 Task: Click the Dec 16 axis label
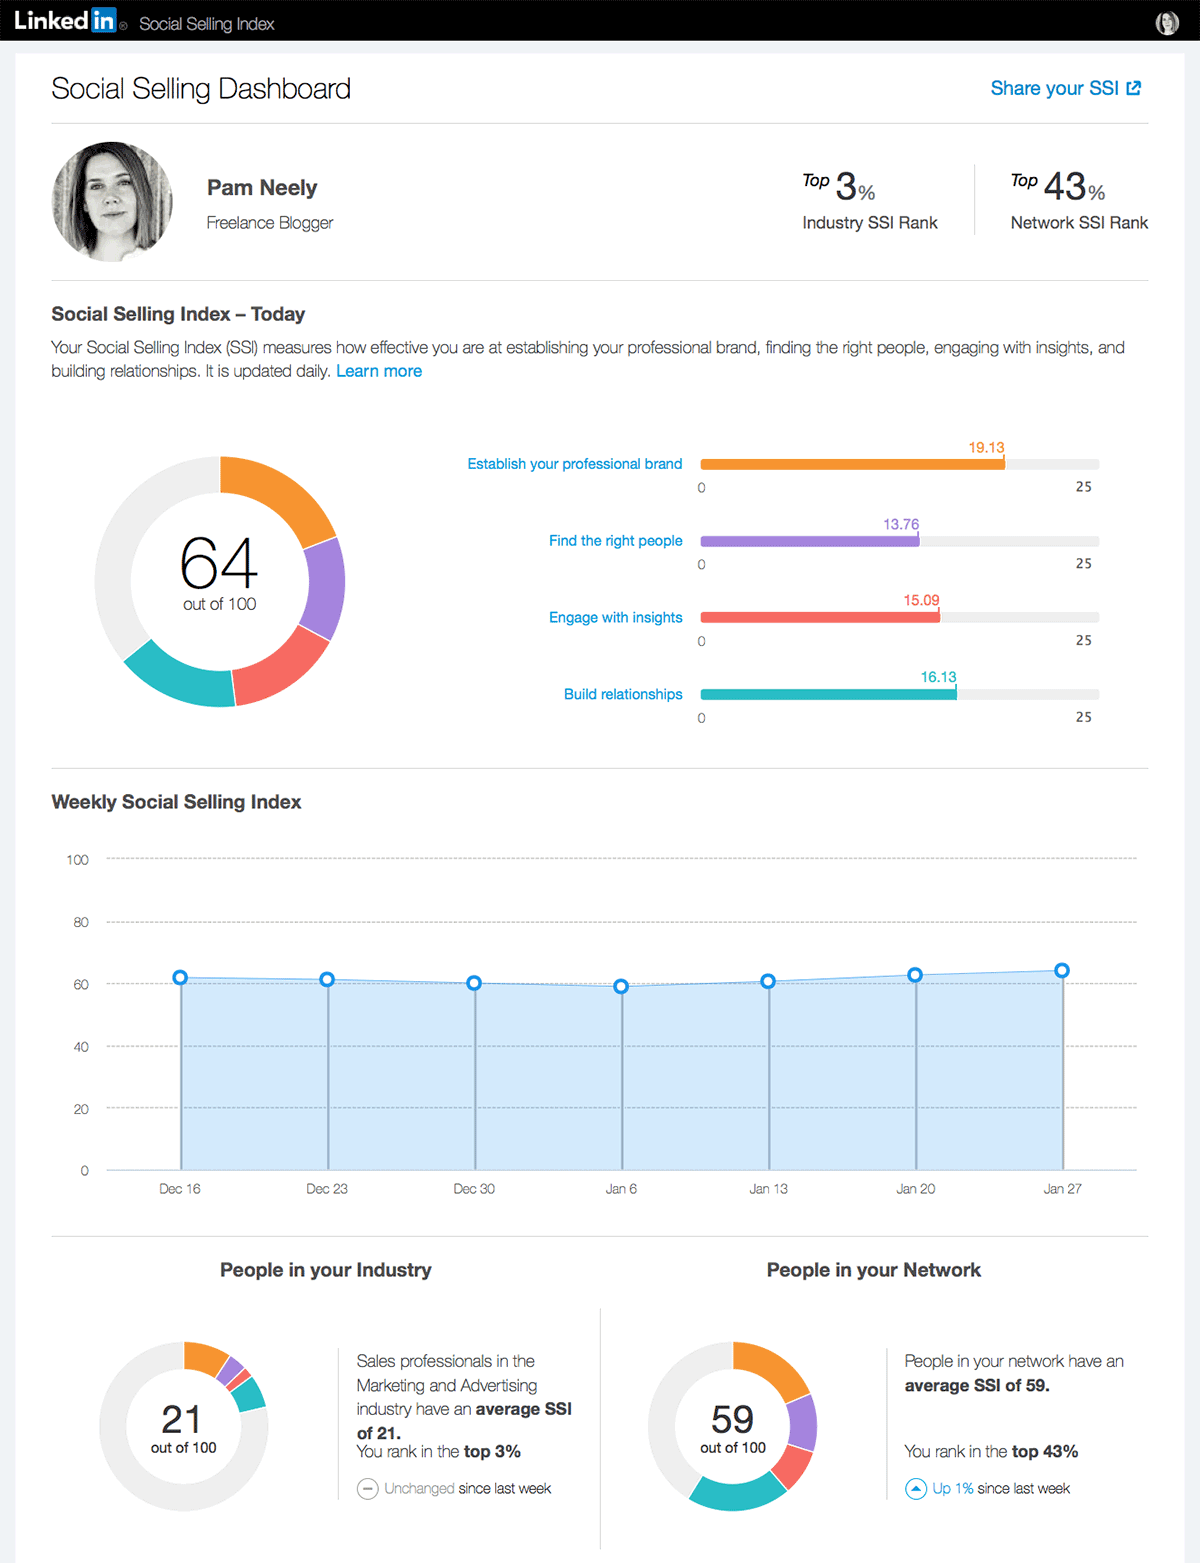180,1189
